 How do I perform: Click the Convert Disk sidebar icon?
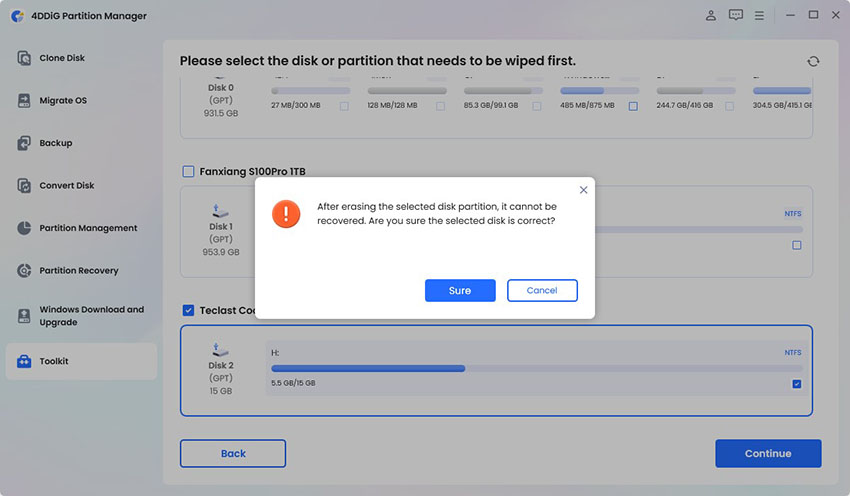(x=24, y=185)
